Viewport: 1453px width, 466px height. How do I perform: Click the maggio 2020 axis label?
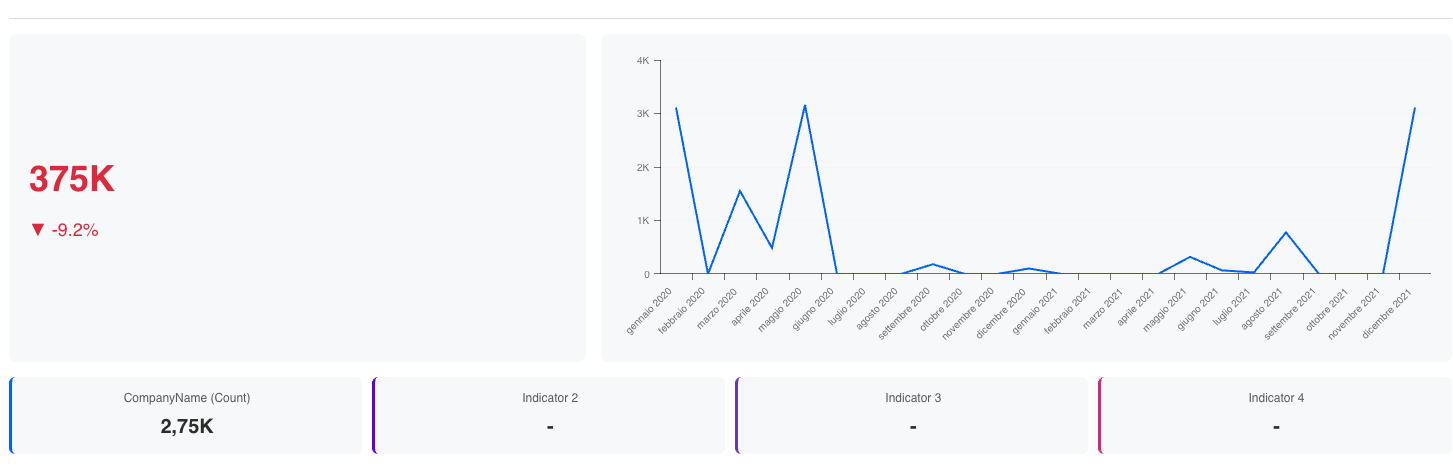(x=780, y=310)
